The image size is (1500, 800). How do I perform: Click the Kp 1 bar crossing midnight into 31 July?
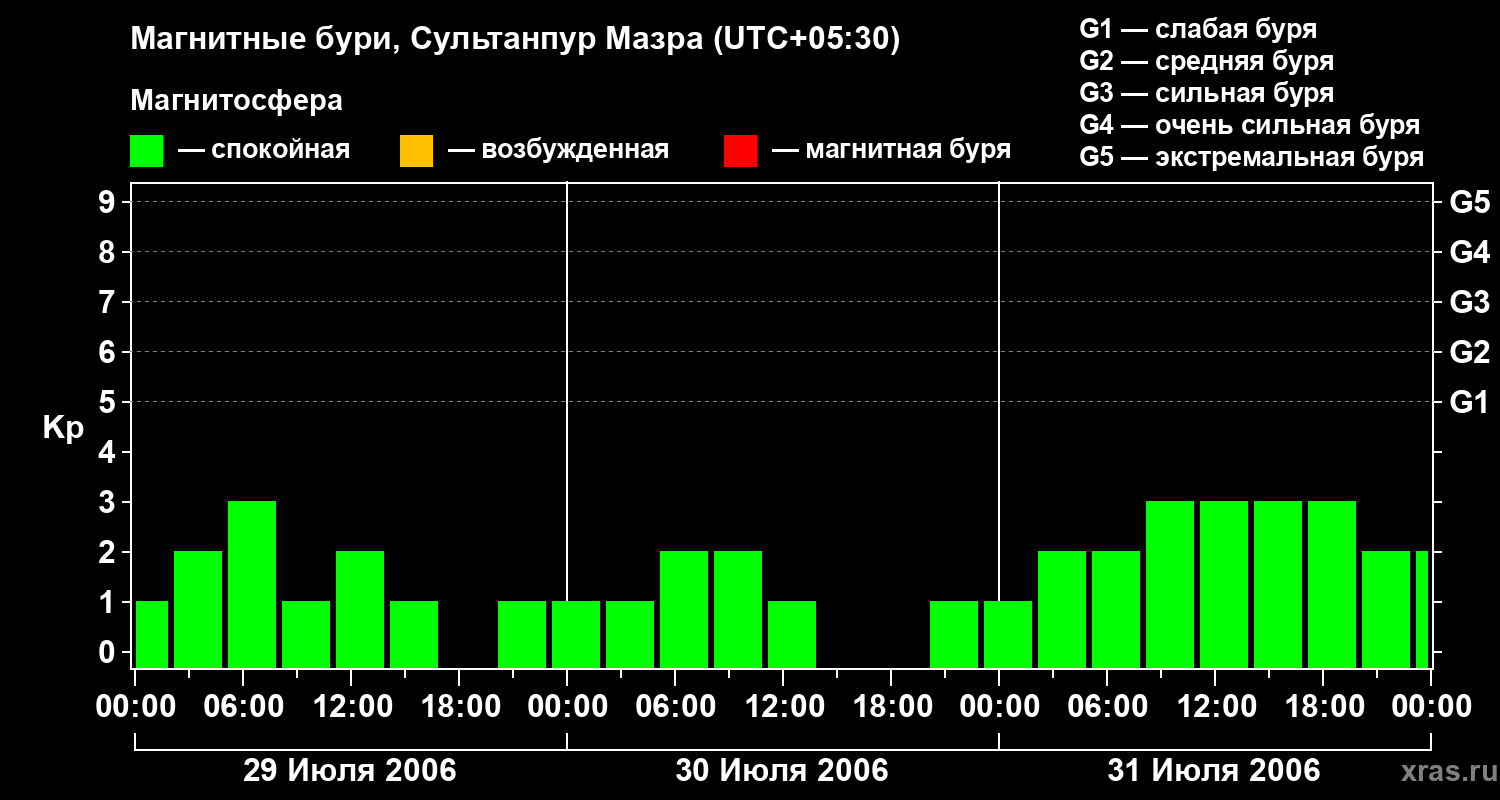tap(1008, 634)
